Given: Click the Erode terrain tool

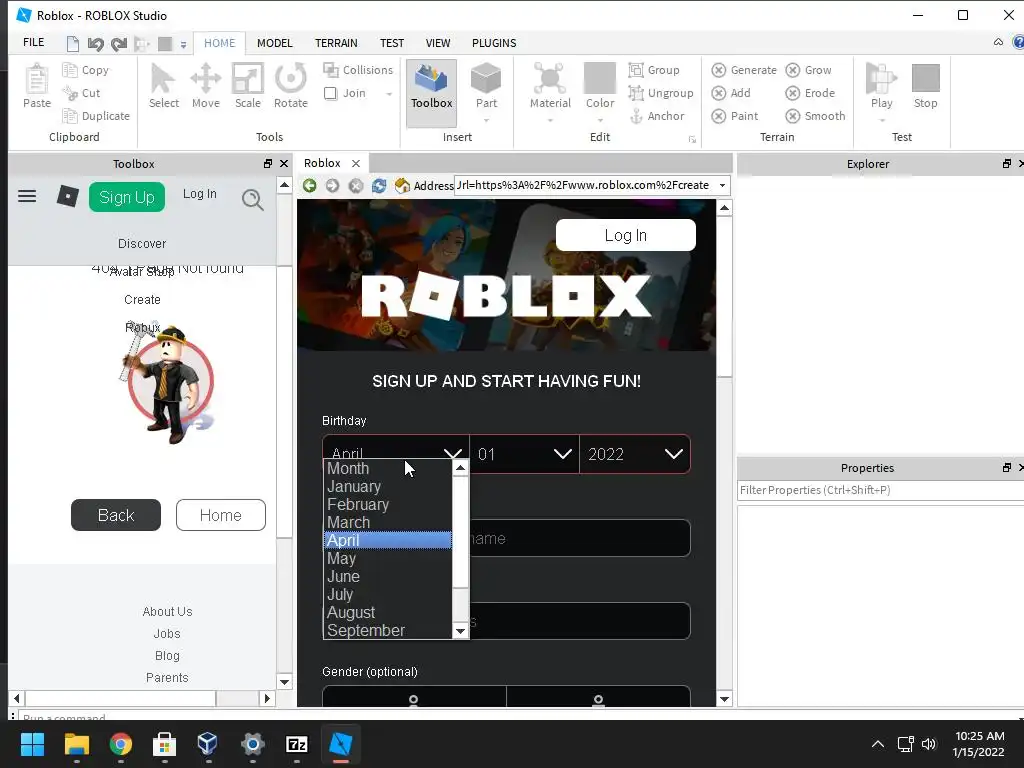Looking at the screenshot, I should (x=810, y=93).
